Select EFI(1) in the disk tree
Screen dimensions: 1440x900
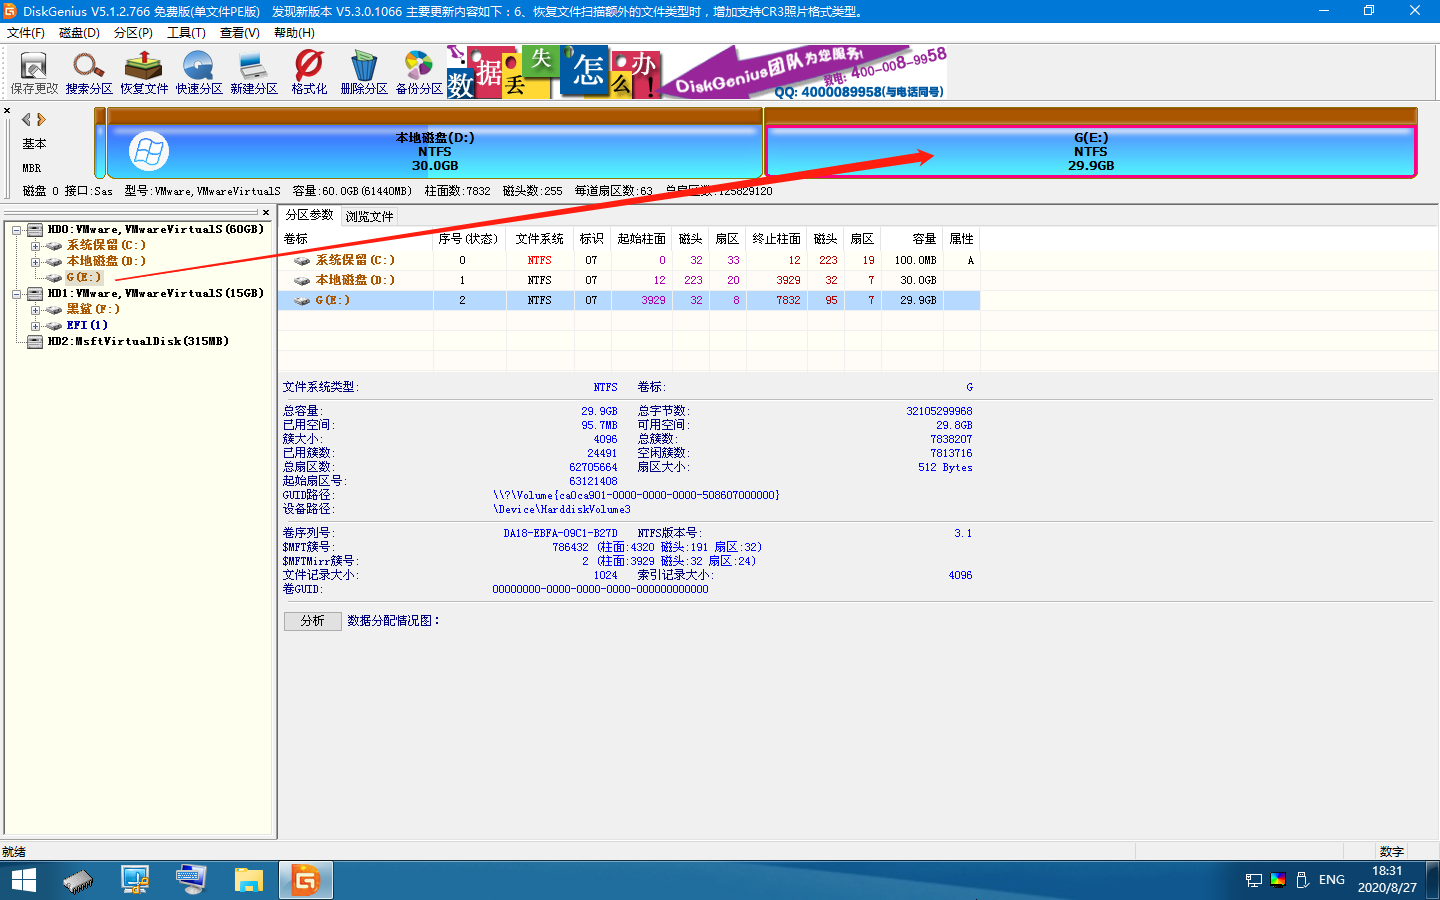pyautogui.click(x=87, y=325)
